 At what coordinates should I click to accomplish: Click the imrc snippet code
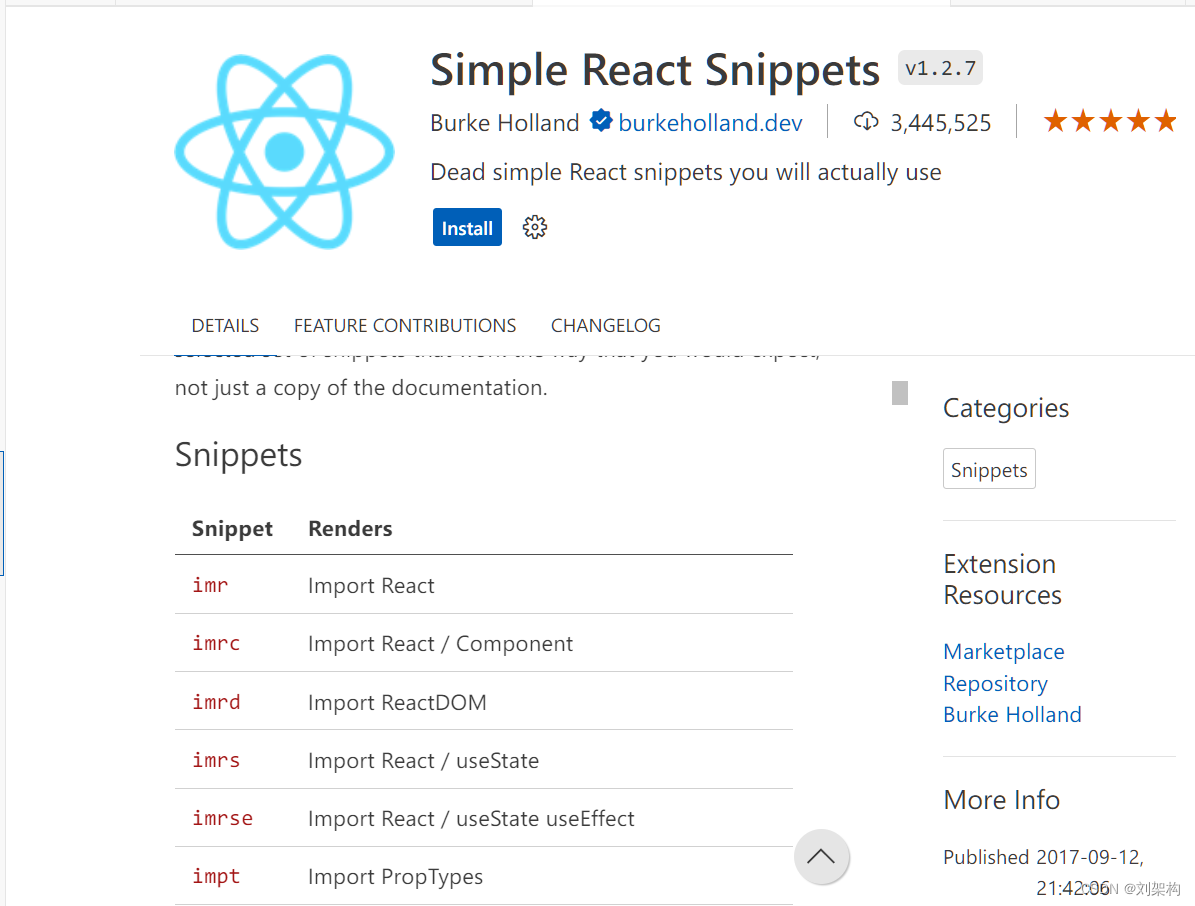click(216, 643)
